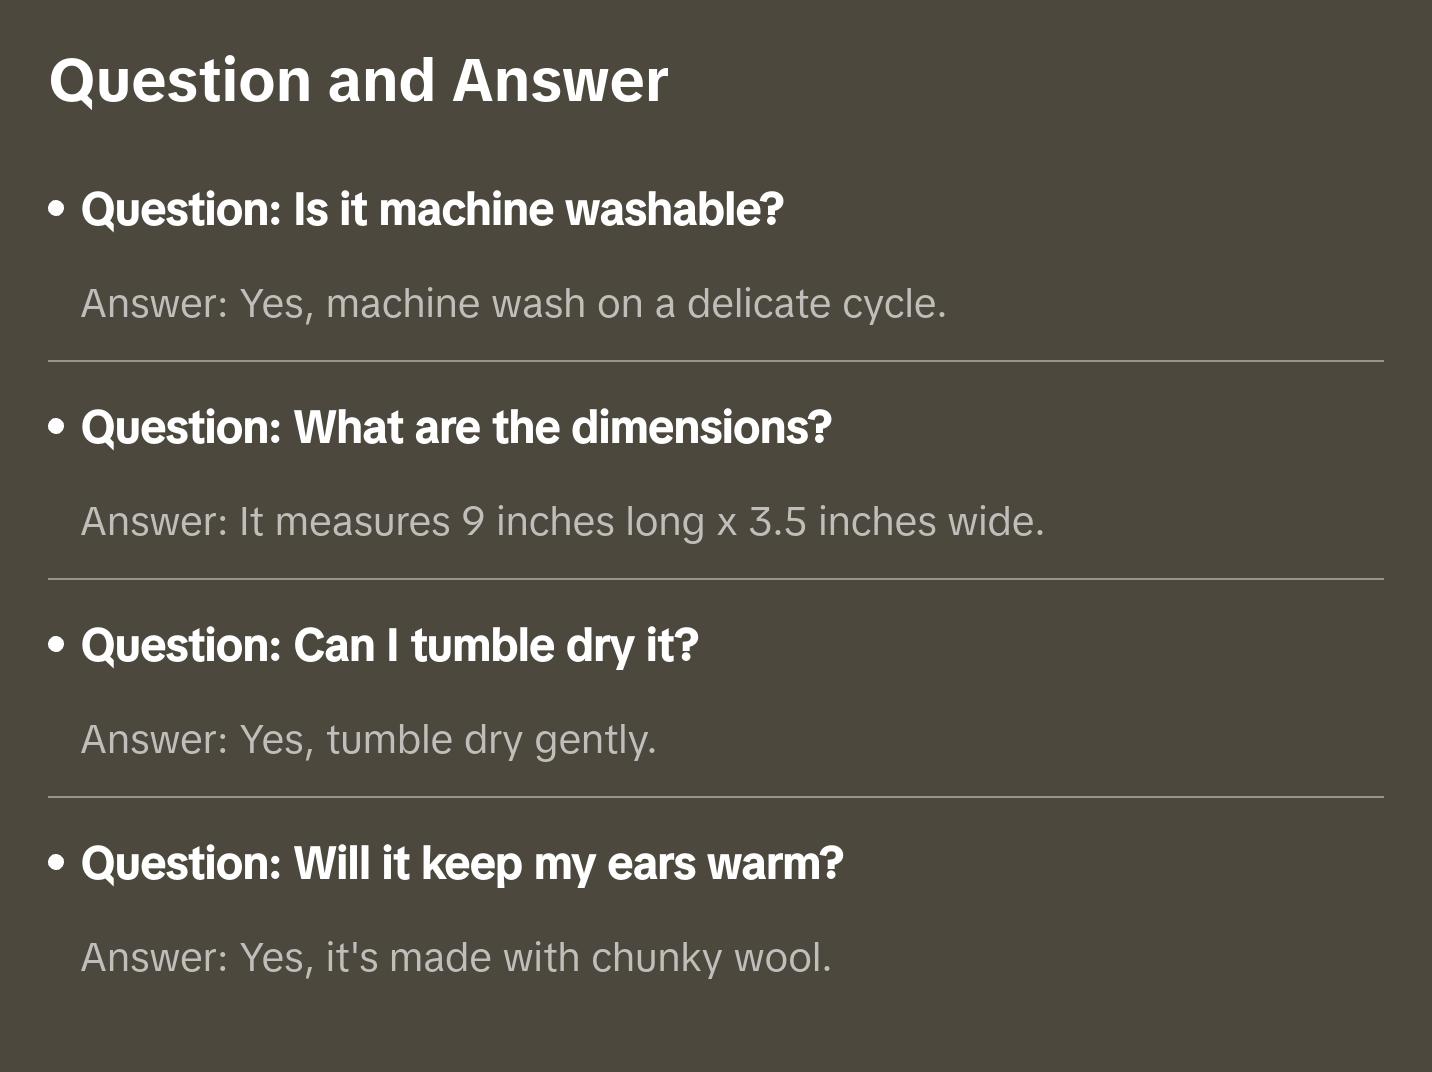Click the chunky wool answer text
The image size is (1432, 1072).
[456, 958]
